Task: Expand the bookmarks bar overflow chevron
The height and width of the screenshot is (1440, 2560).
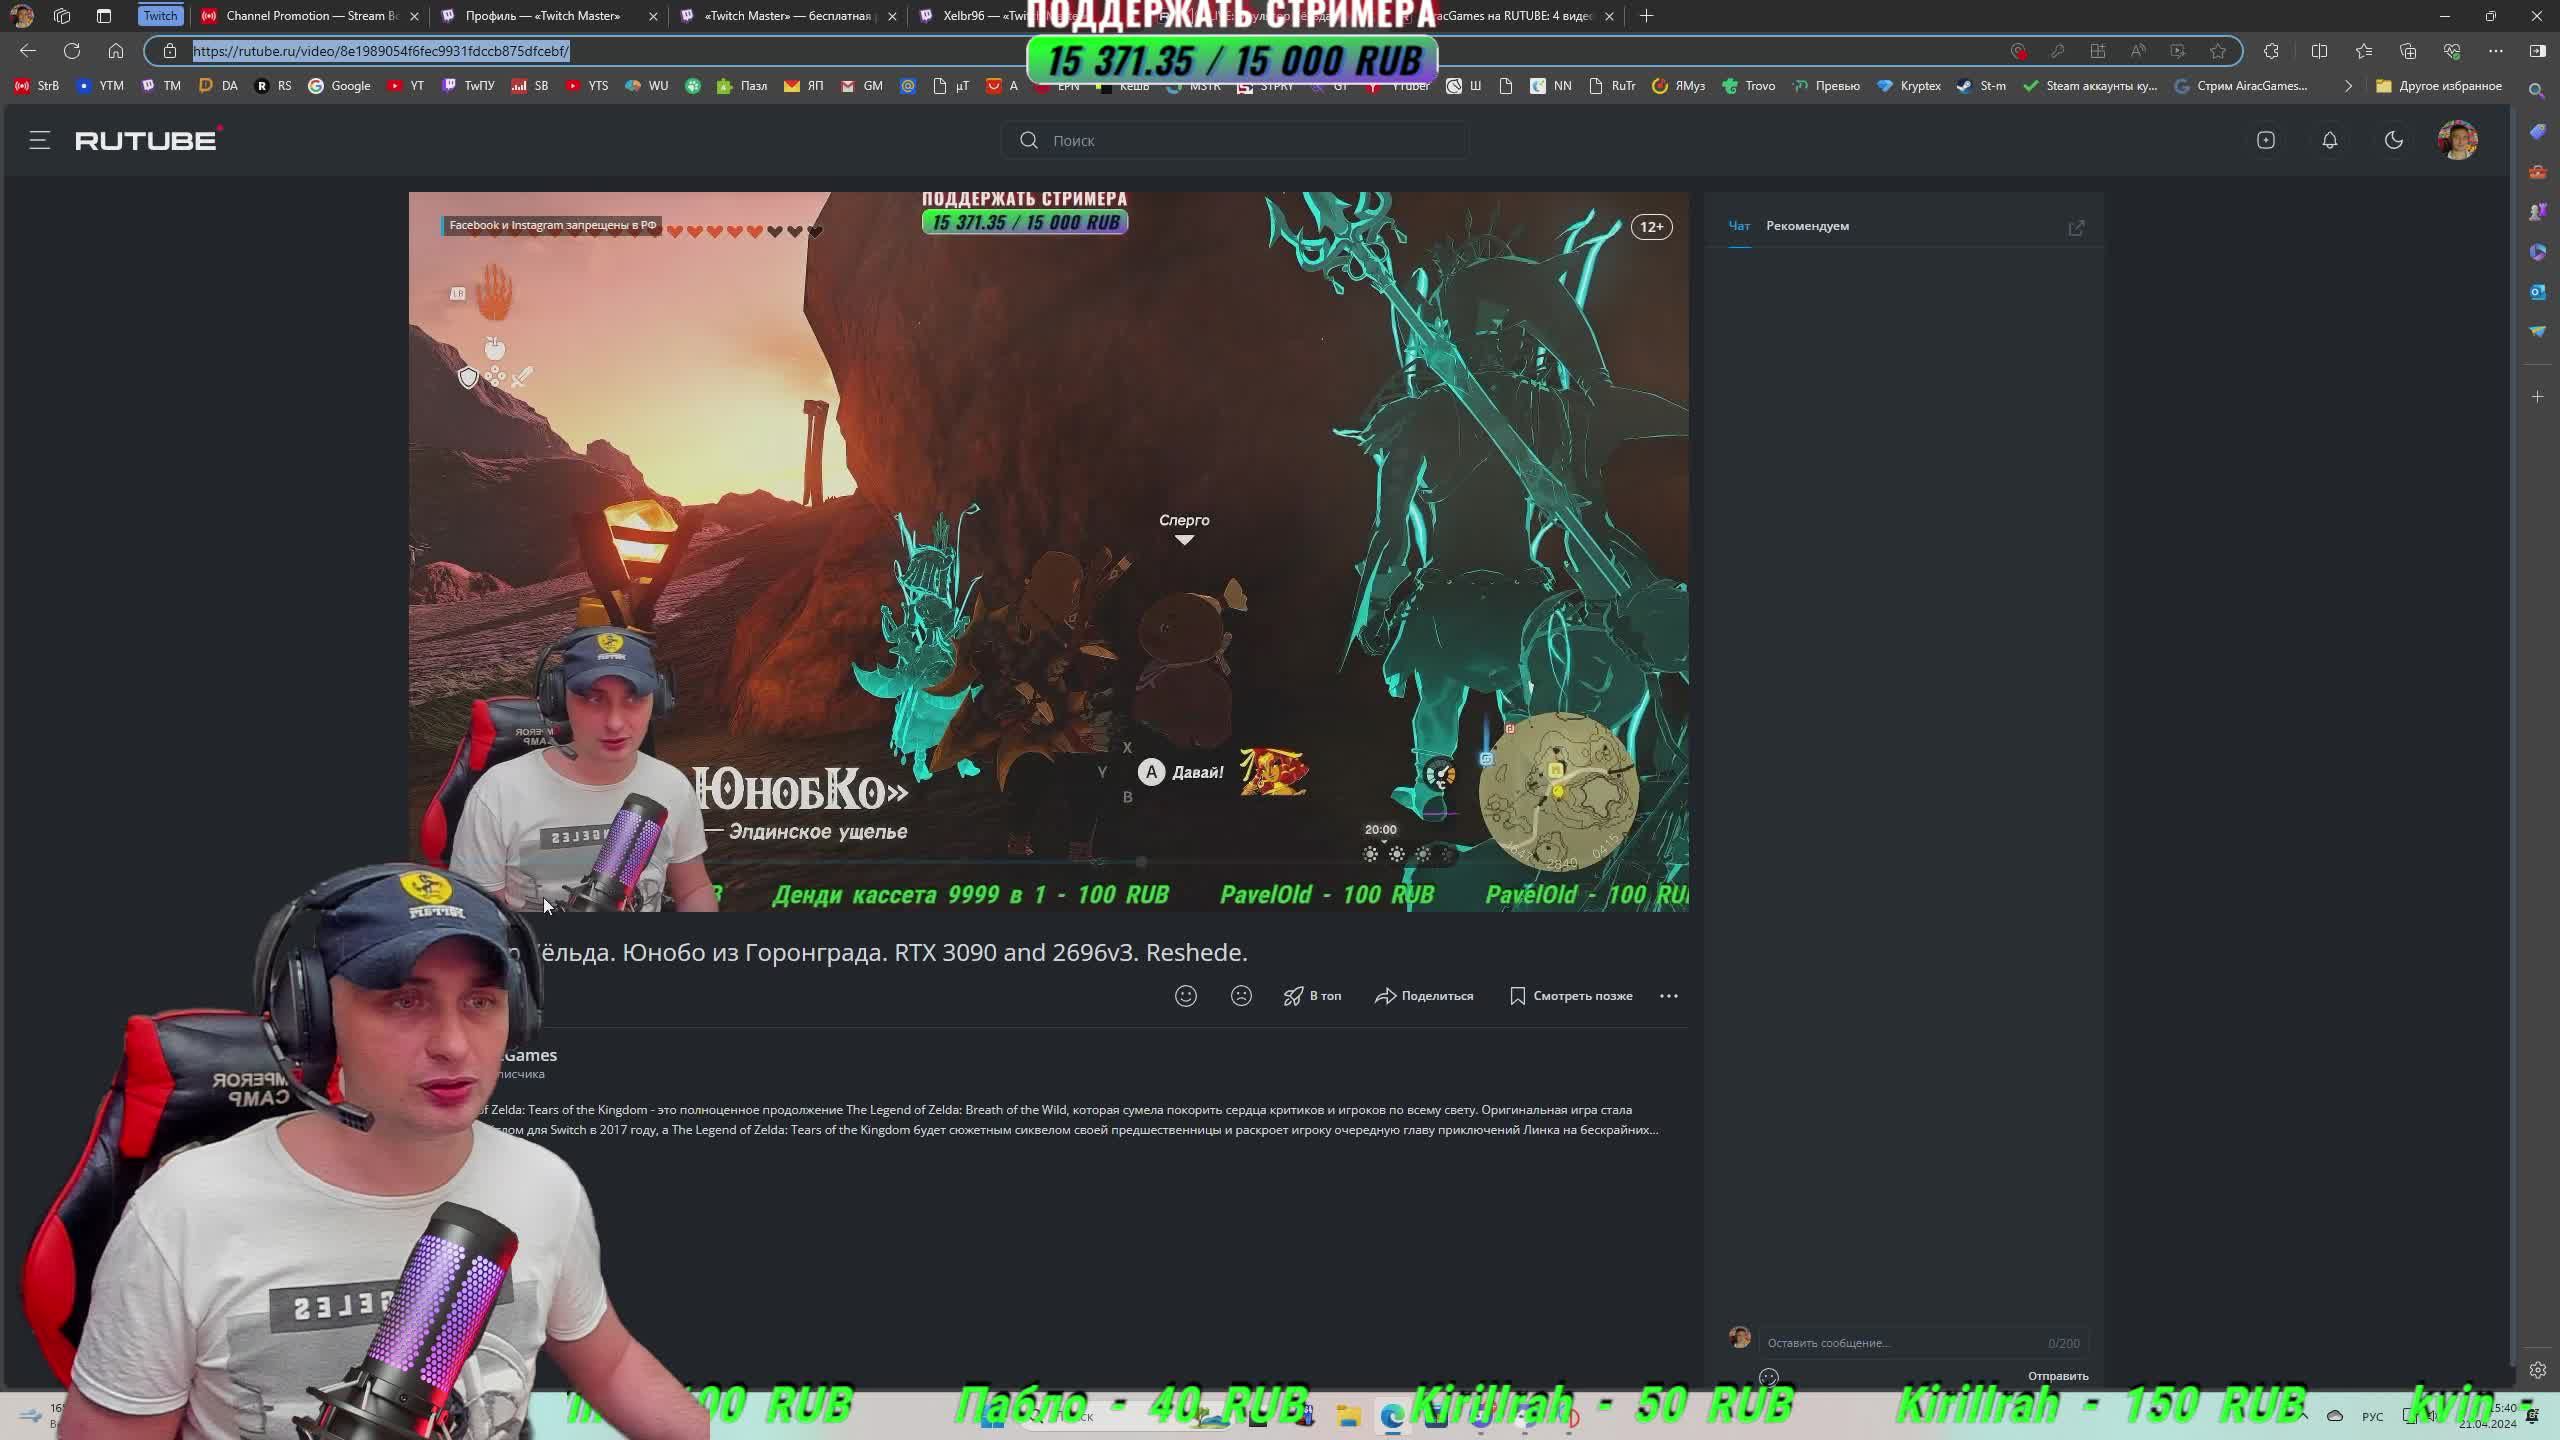Action: coord(2348,86)
